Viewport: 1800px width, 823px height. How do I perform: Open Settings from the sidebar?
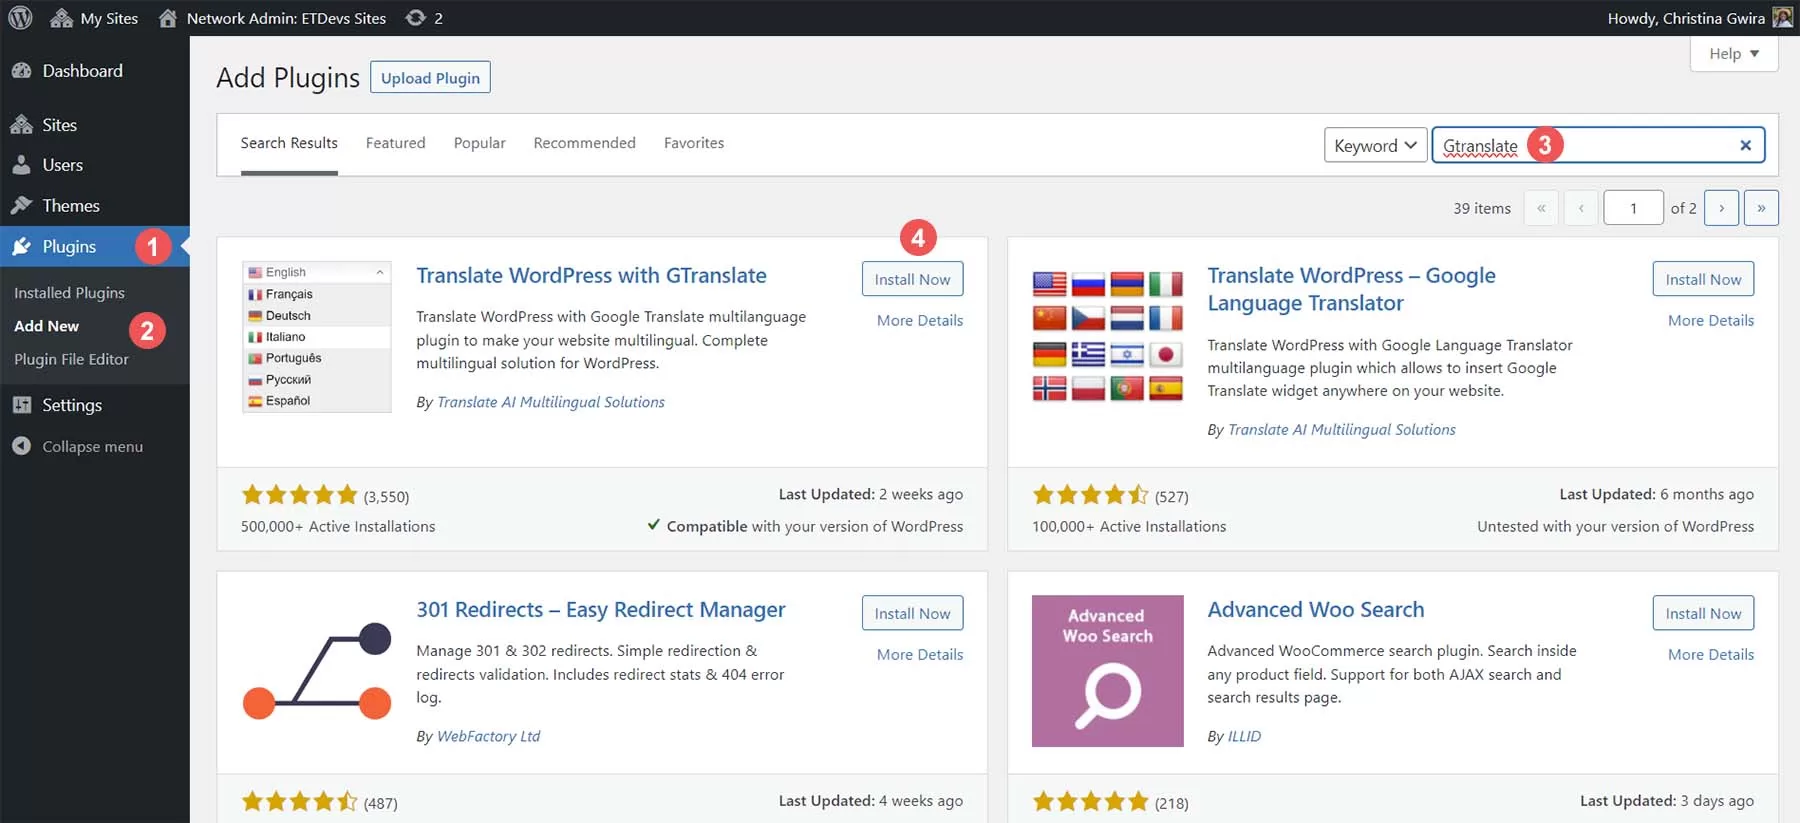click(x=71, y=405)
